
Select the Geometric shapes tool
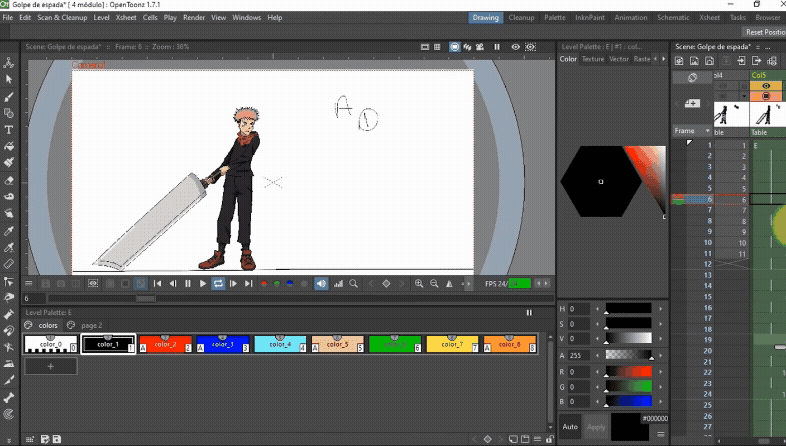click(9, 113)
